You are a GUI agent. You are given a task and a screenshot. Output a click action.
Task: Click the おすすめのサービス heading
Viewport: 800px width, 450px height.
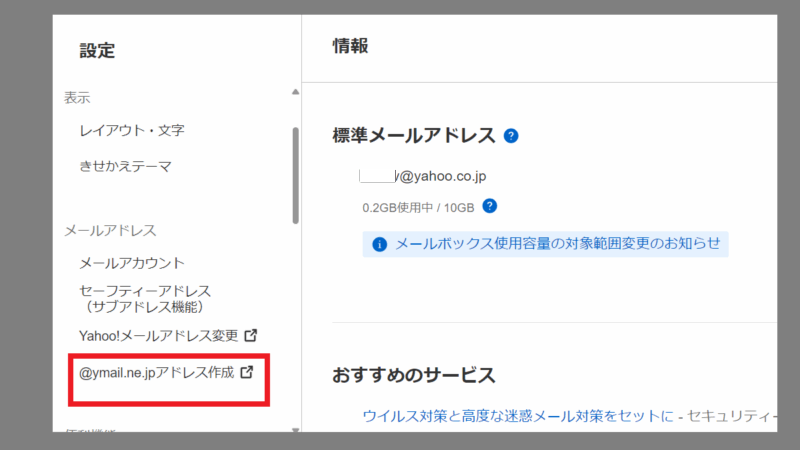point(414,375)
